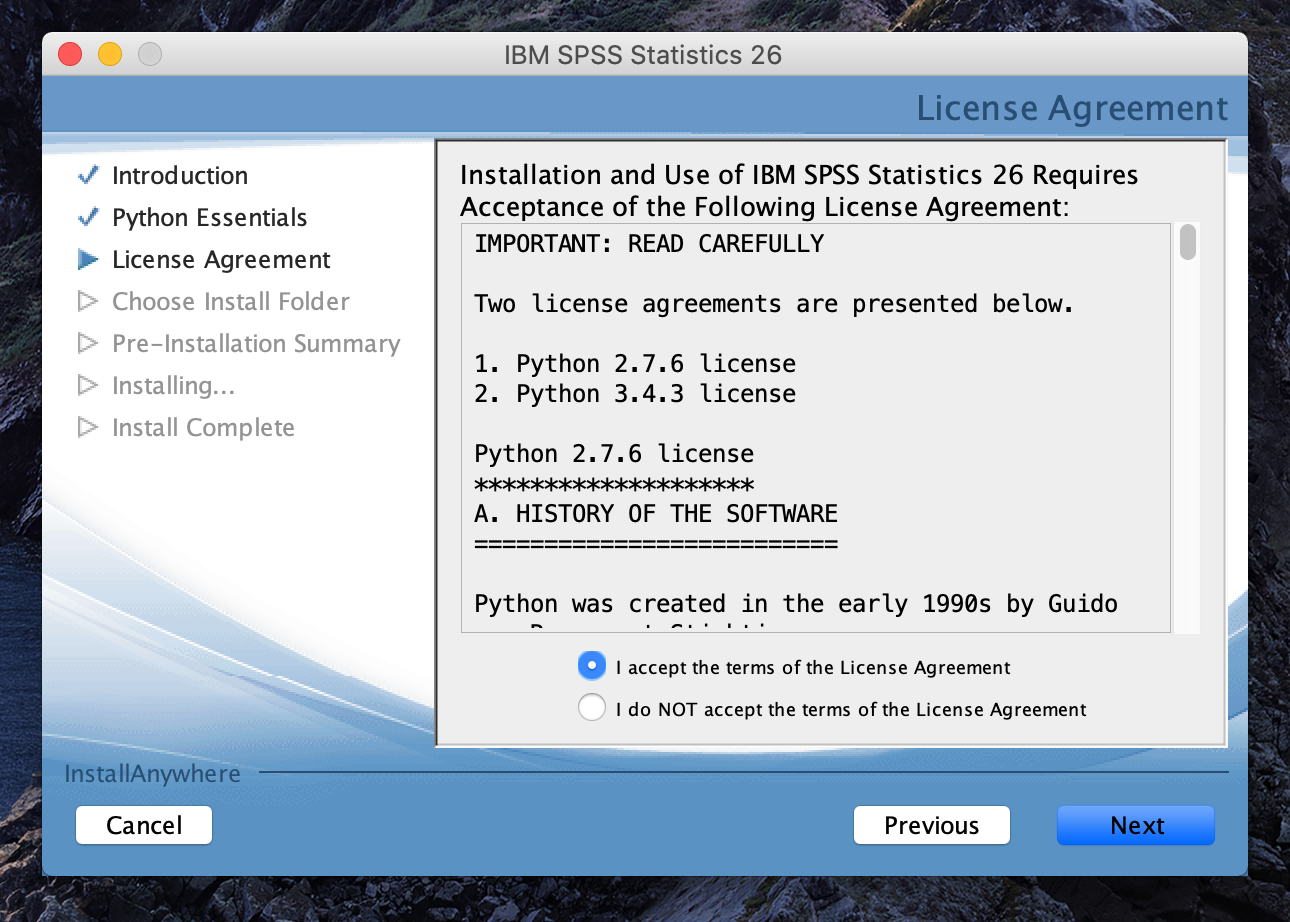Cancel the SPSS installation
This screenshot has height=922, width=1290.
144,825
